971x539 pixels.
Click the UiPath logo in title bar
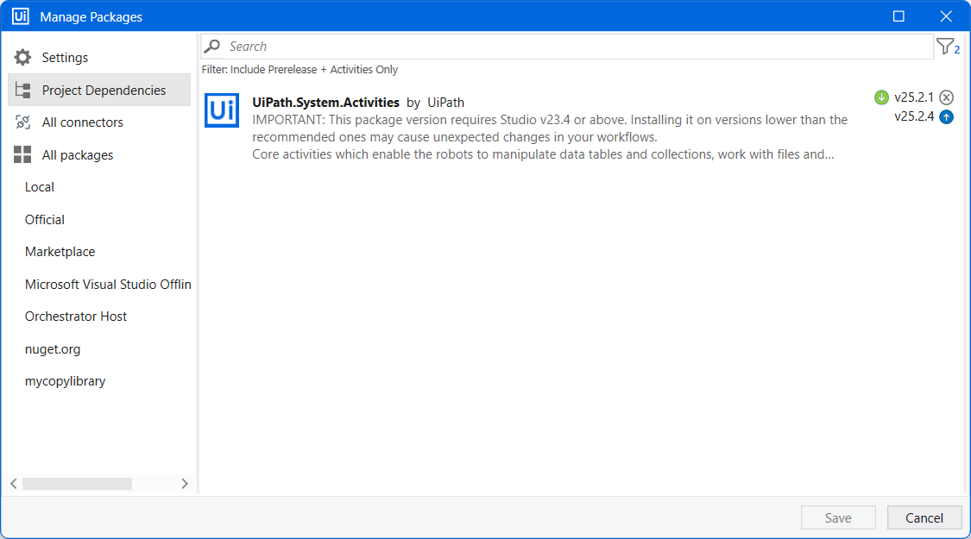[x=20, y=16]
